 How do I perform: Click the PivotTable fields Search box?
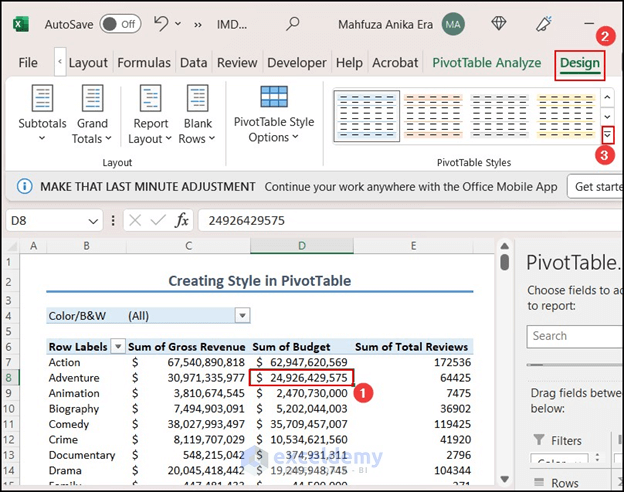575,336
